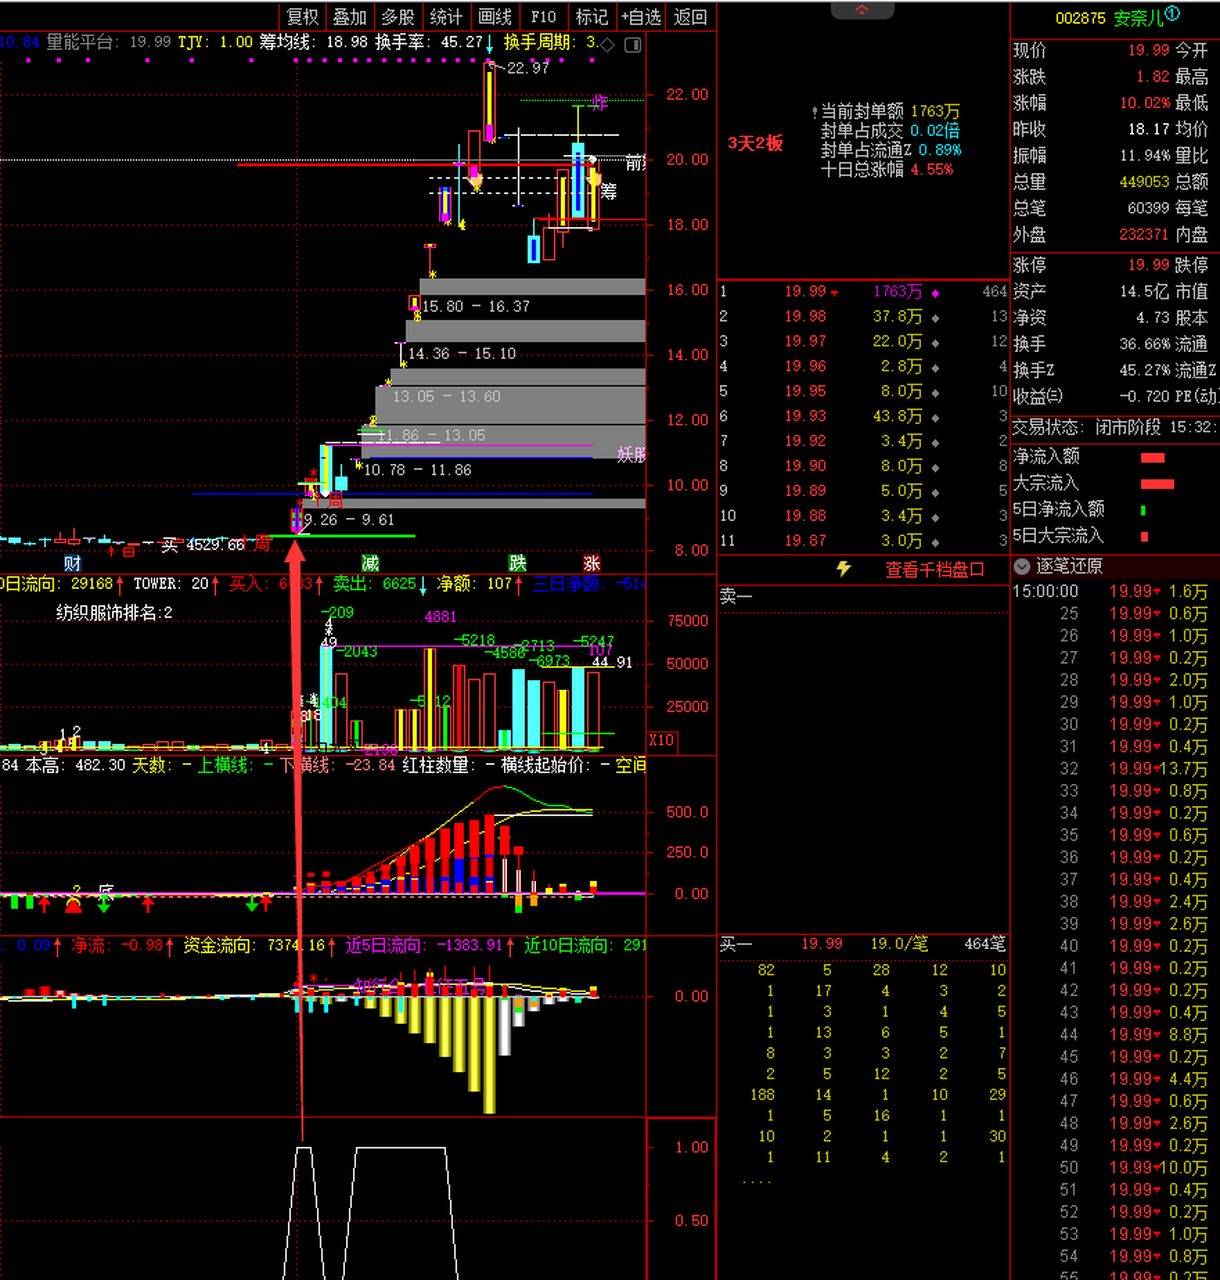Image resolution: width=1220 pixels, height=1280 pixels.
Task: Click the 总量 449053 value
Action: [x=1144, y=182]
